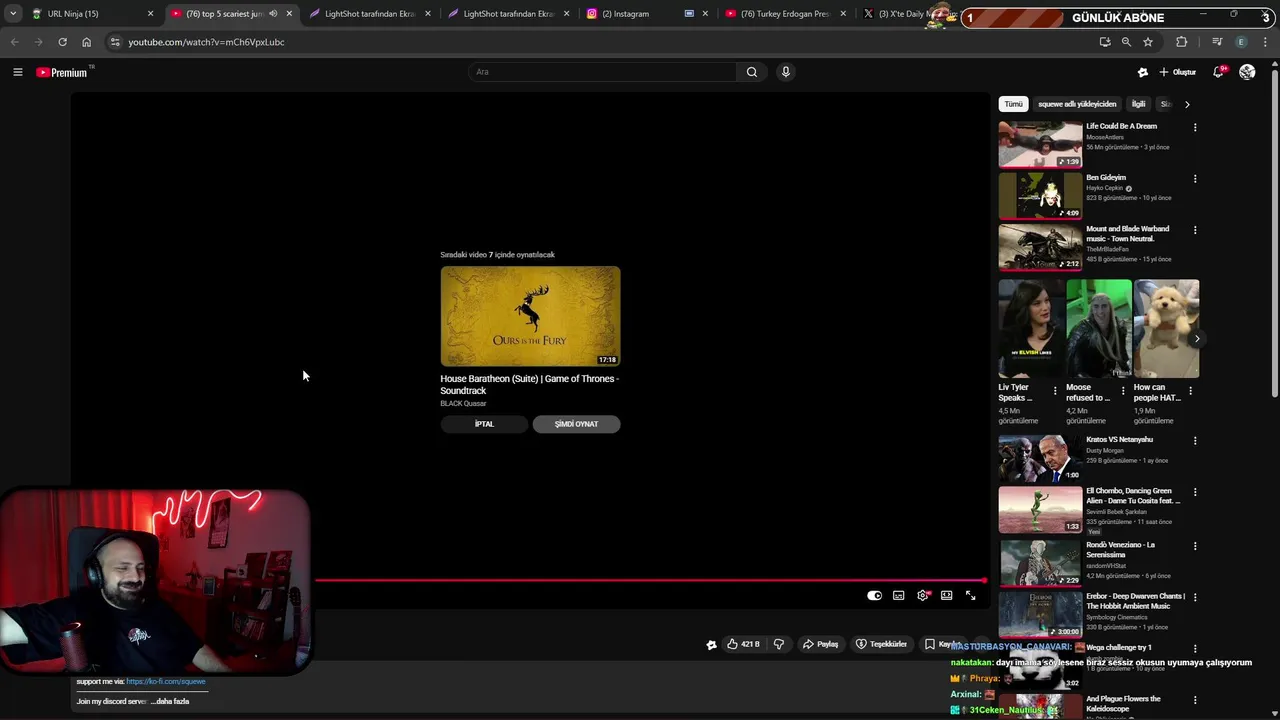Screen dimensions: 1280x720
Task: Mute the top 5 scariest tab audio icon
Action: (272, 14)
